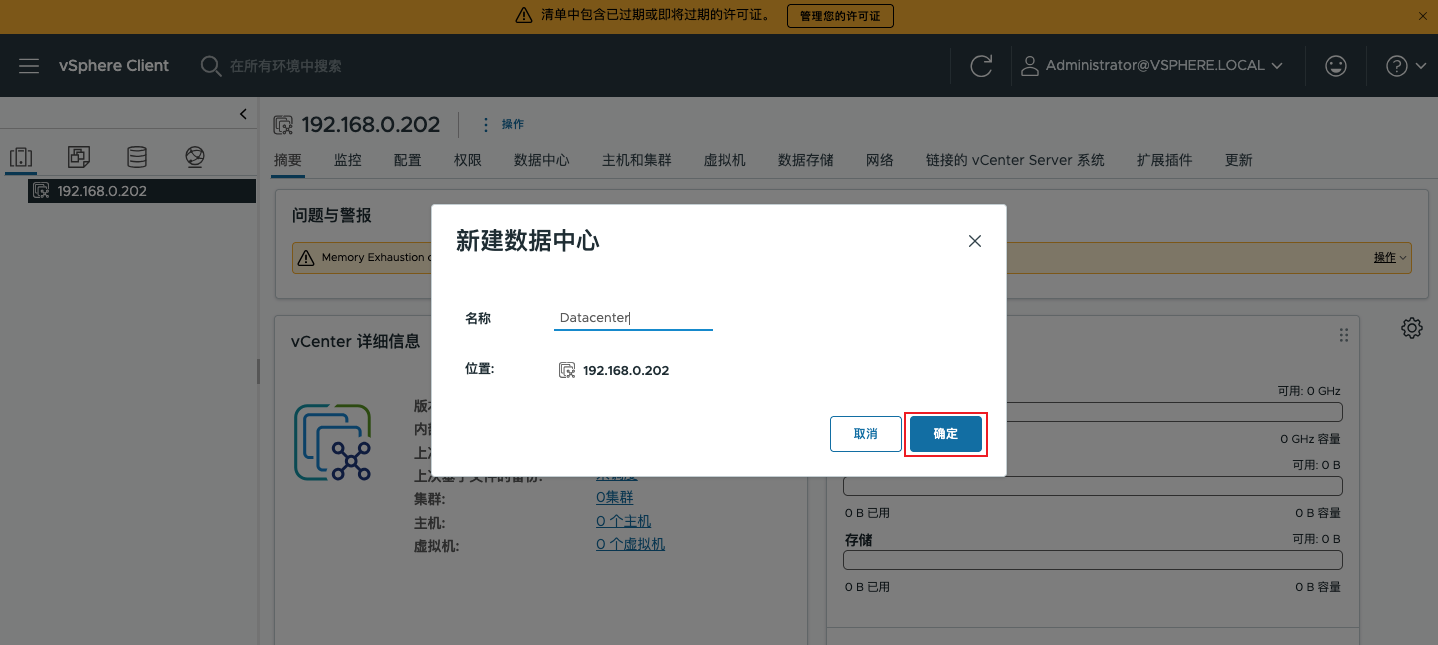Switch to the 主机和集群 tab
Screen dimensions: 1438x645
tap(637, 160)
